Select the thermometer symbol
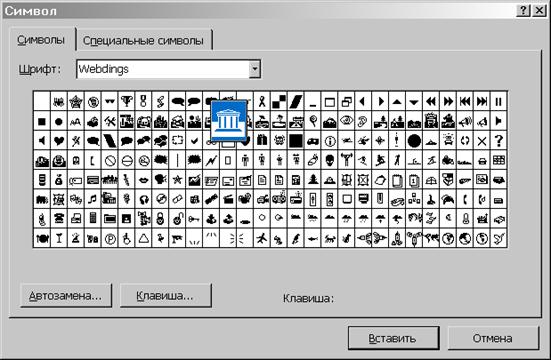The width and height of the screenshot is (551, 360). pos(465,219)
